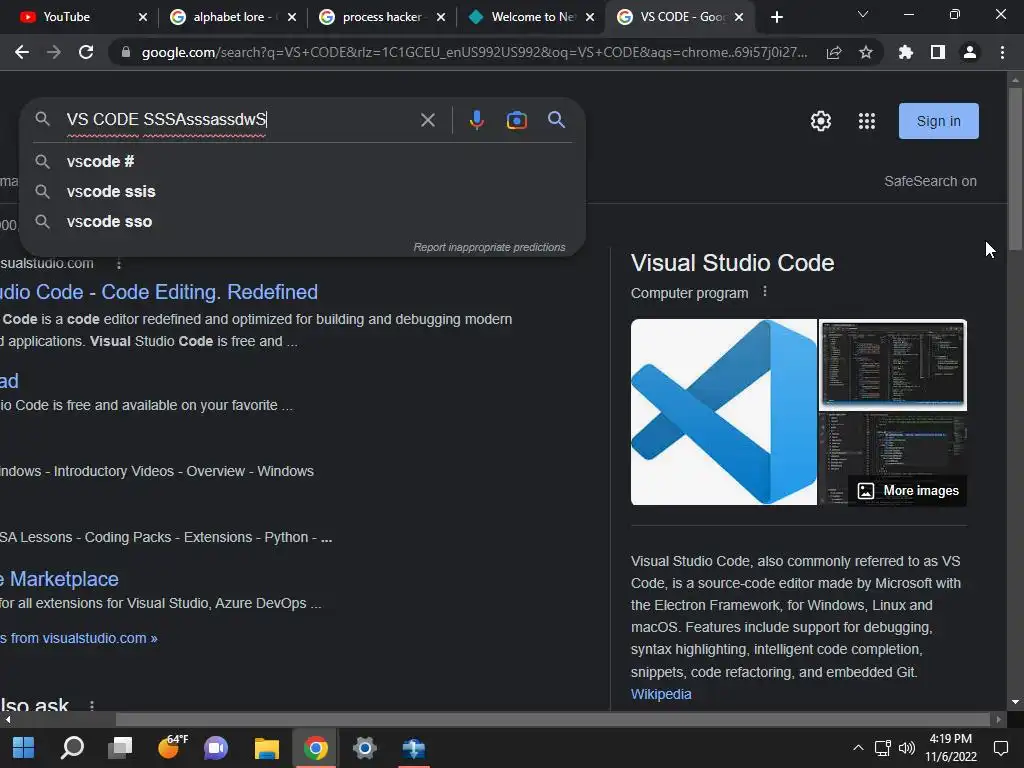Click the horizontal scrollbar thumb
Image resolution: width=1024 pixels, height=768 pixels.
pyautogui.click(x=553, y=719)
